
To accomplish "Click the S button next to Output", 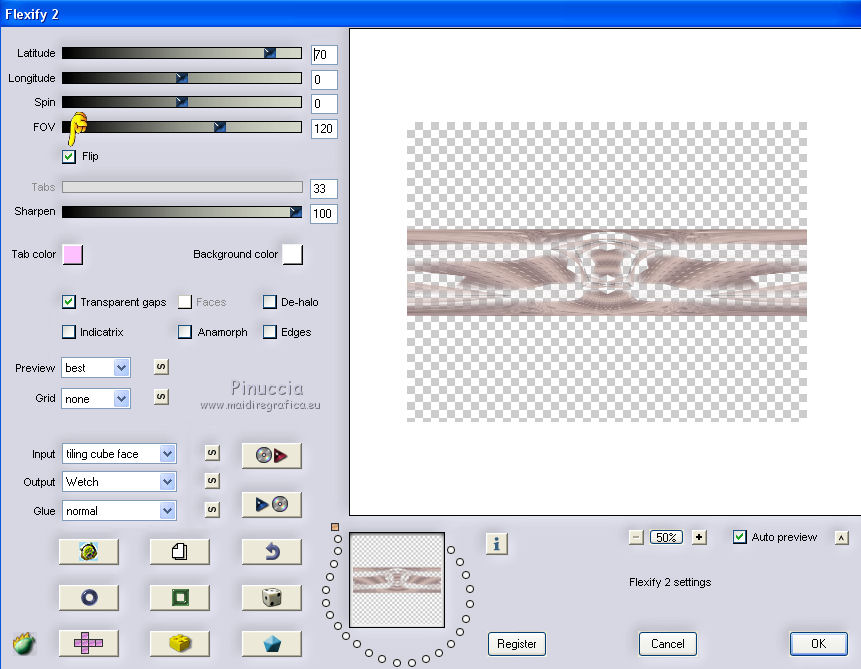I will click(212, 481).
